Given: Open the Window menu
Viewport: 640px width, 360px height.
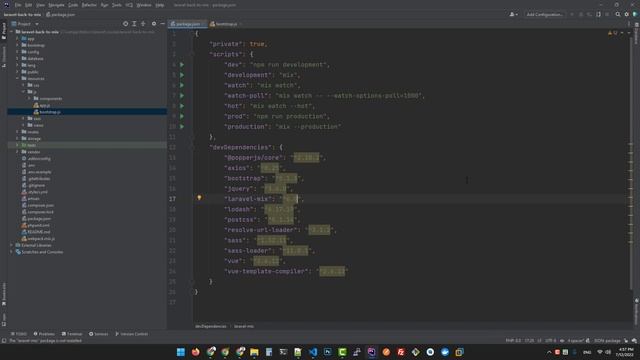Looking at the screenshot, I should 144,5.
